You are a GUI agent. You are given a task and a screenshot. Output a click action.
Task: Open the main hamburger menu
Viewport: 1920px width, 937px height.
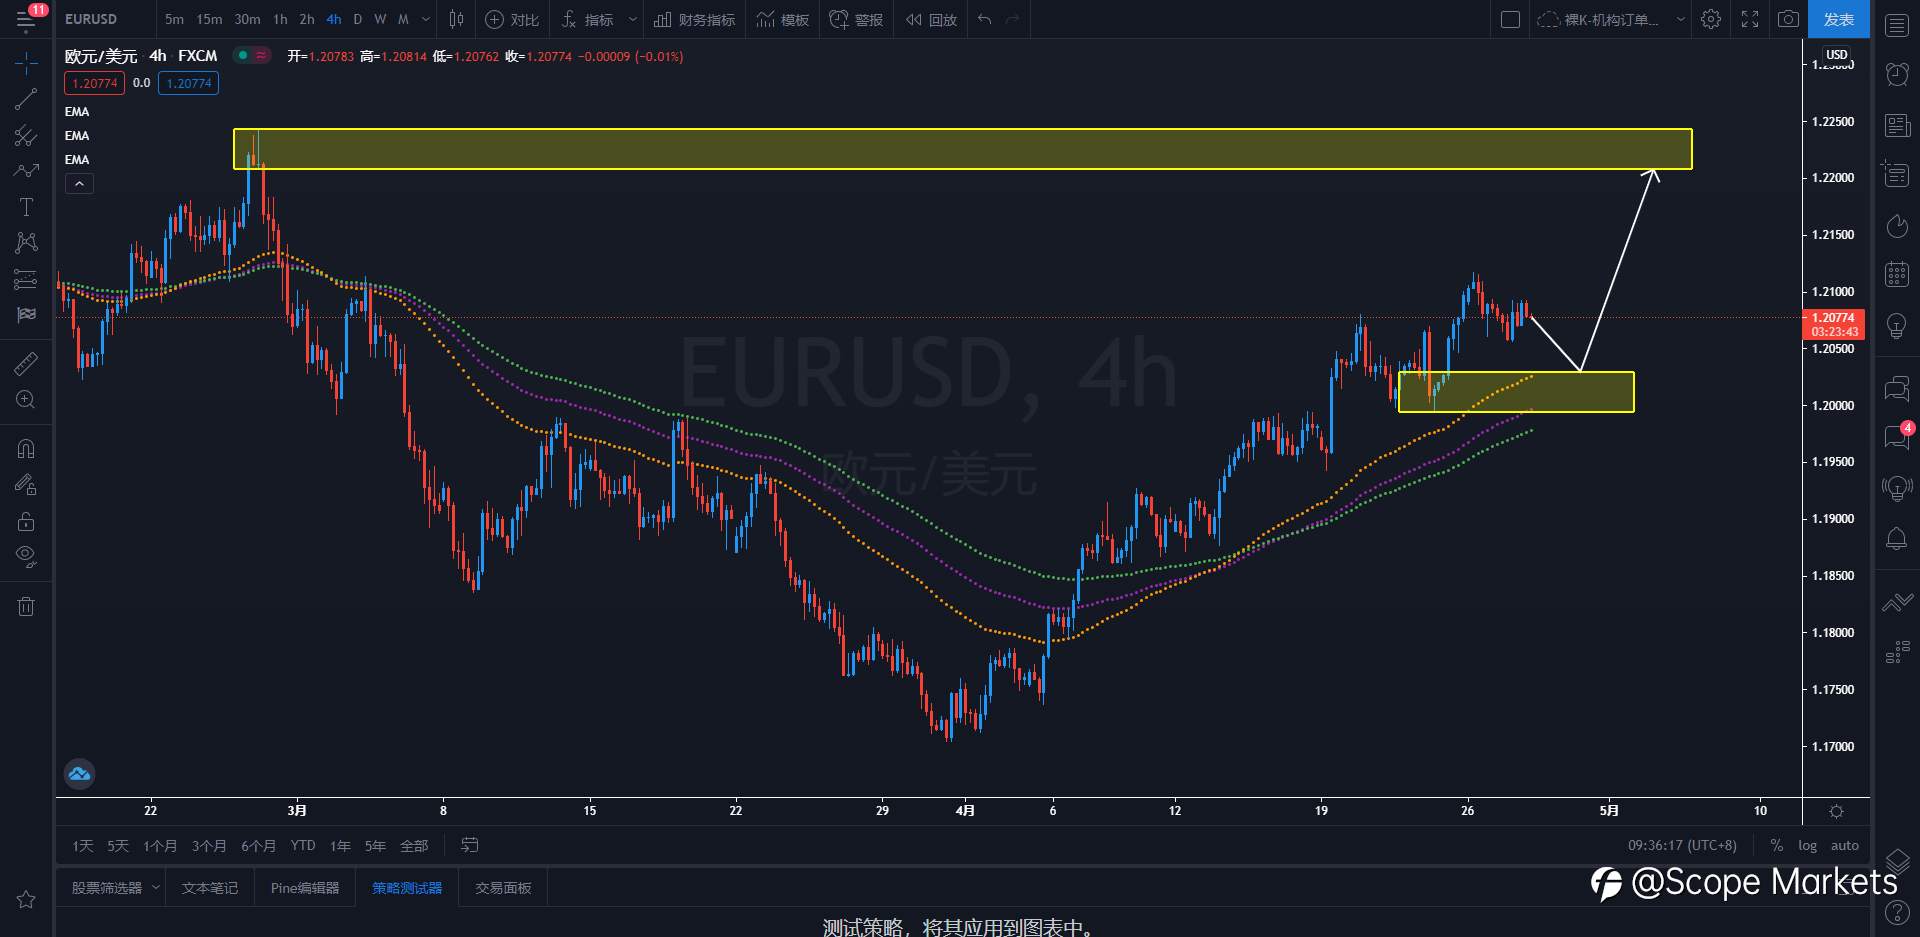click(x=26, y=19)
